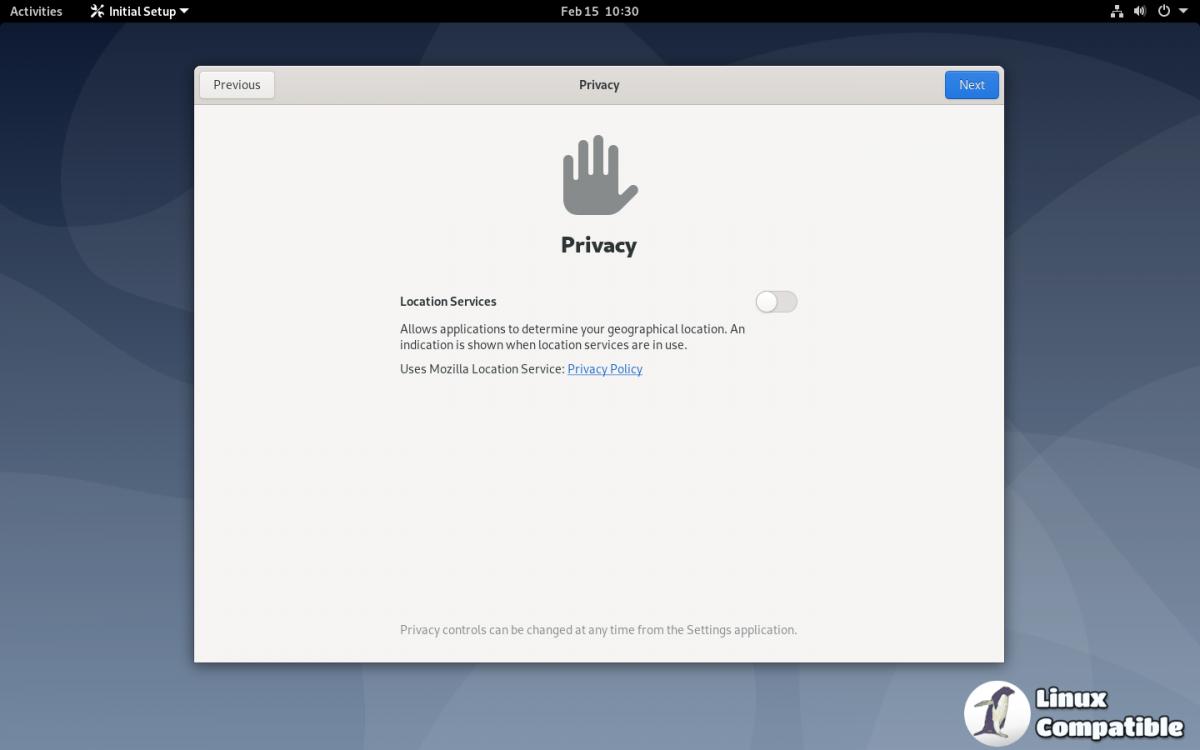Expand the system menu arrow
1200x750 pixels.
point(1183,11)
